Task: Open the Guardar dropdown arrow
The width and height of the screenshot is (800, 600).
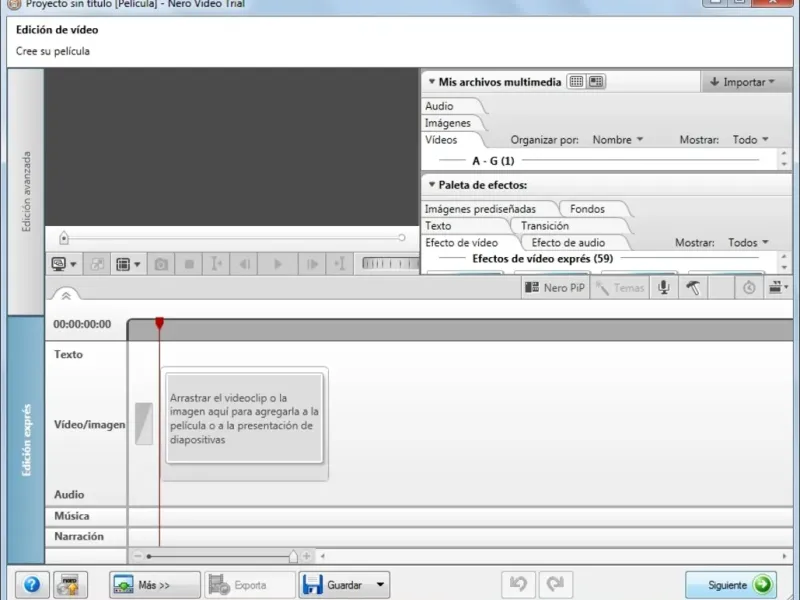Action: (x=381, y=585)
